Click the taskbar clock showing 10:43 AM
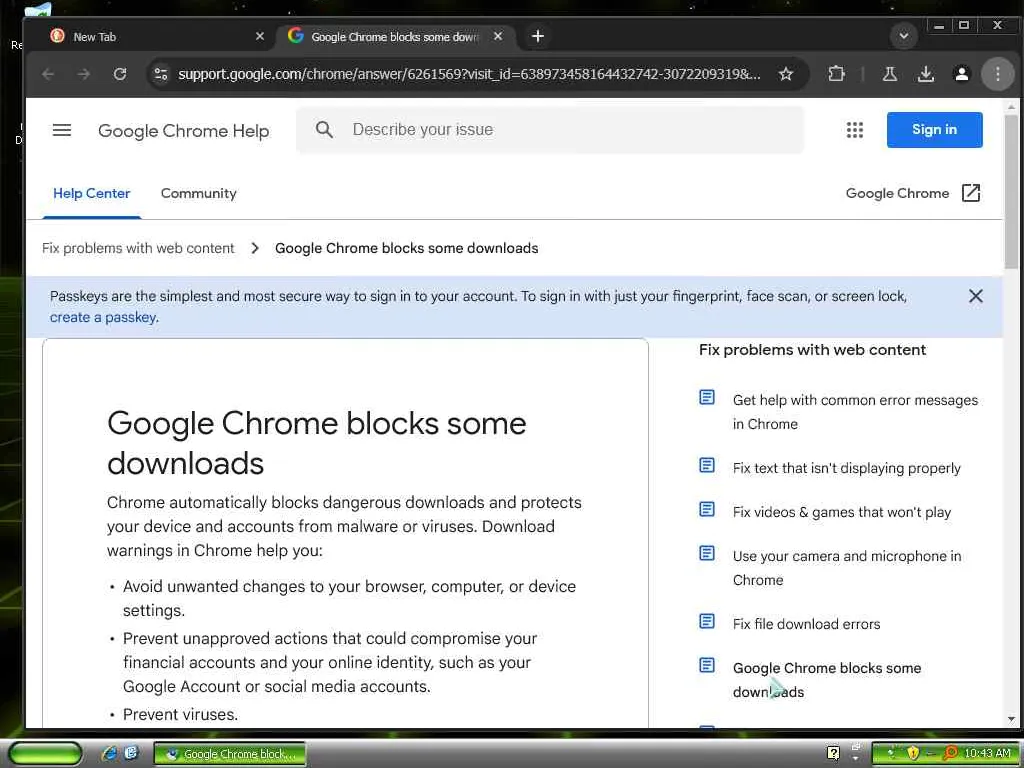 click(987, 754)
